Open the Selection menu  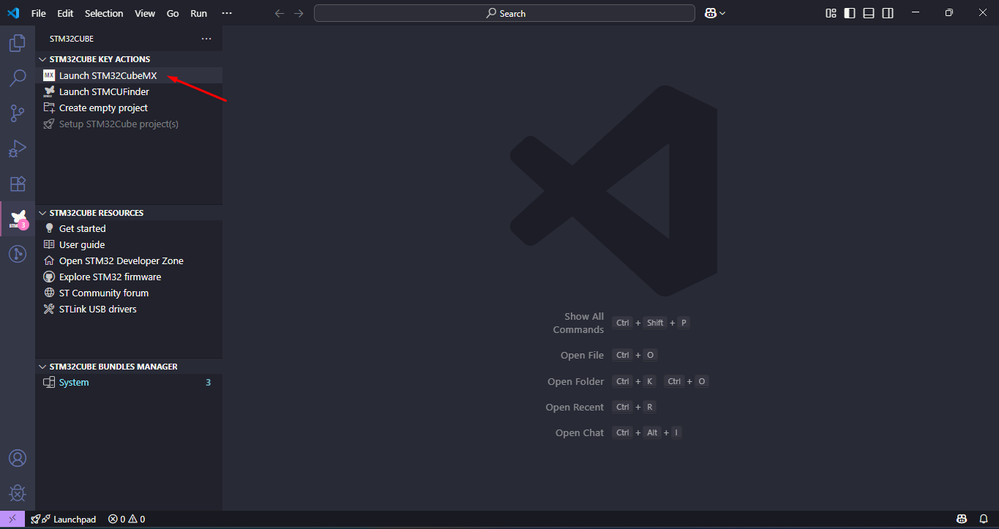pyautogui.click(x=104, y=13)
